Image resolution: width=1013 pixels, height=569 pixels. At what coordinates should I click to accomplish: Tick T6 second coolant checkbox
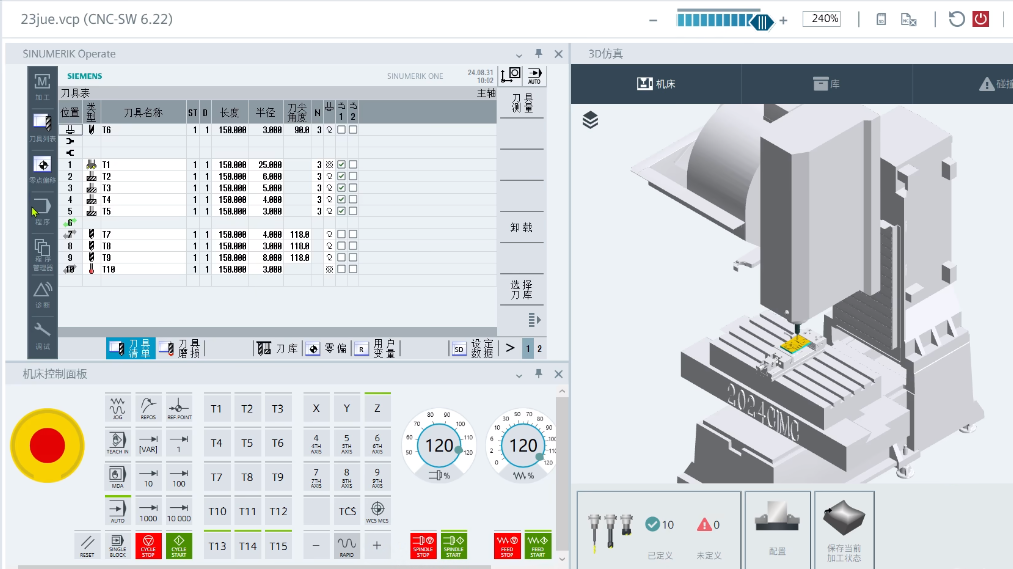click(x=352, y=130)
